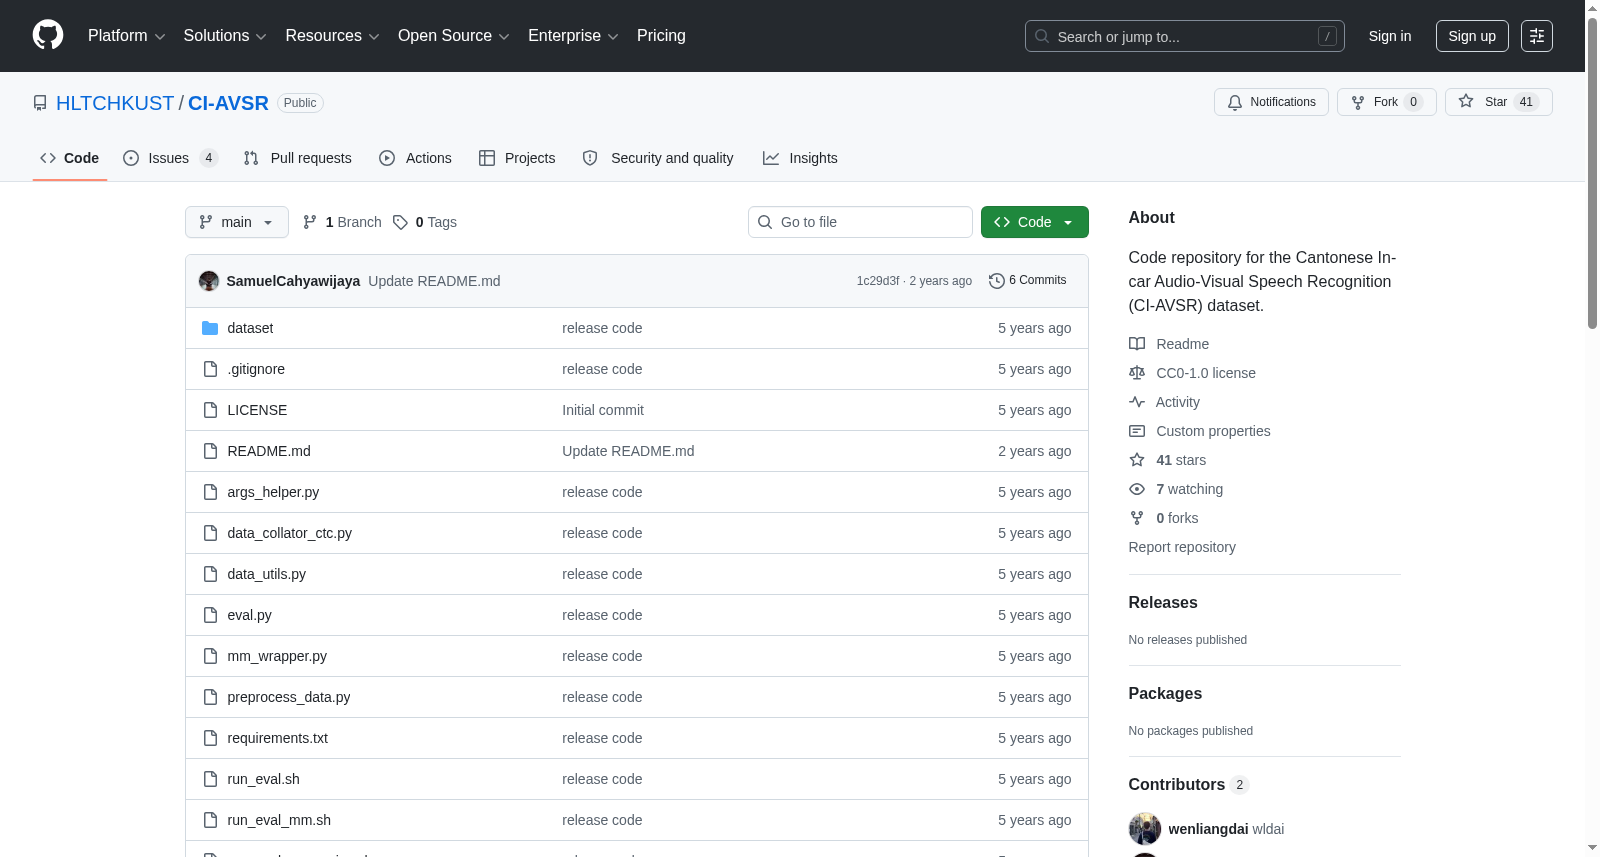Image resolution: width=1600 pixels, height=857 pixels.
Task: Click the args_helper.py file icon
Action: point(210,492)
